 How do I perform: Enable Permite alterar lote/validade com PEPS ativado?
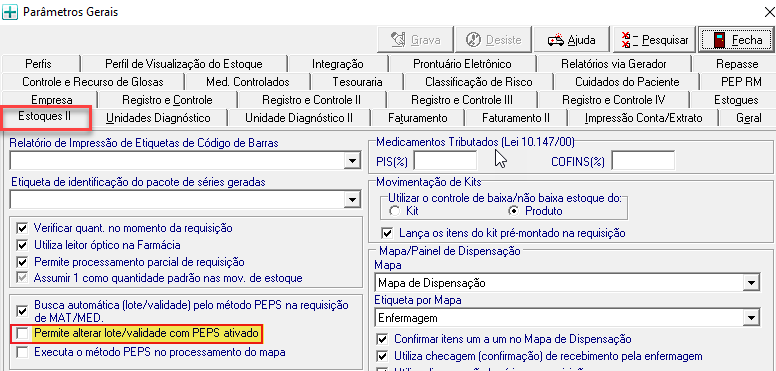click(x=22, y=334)
